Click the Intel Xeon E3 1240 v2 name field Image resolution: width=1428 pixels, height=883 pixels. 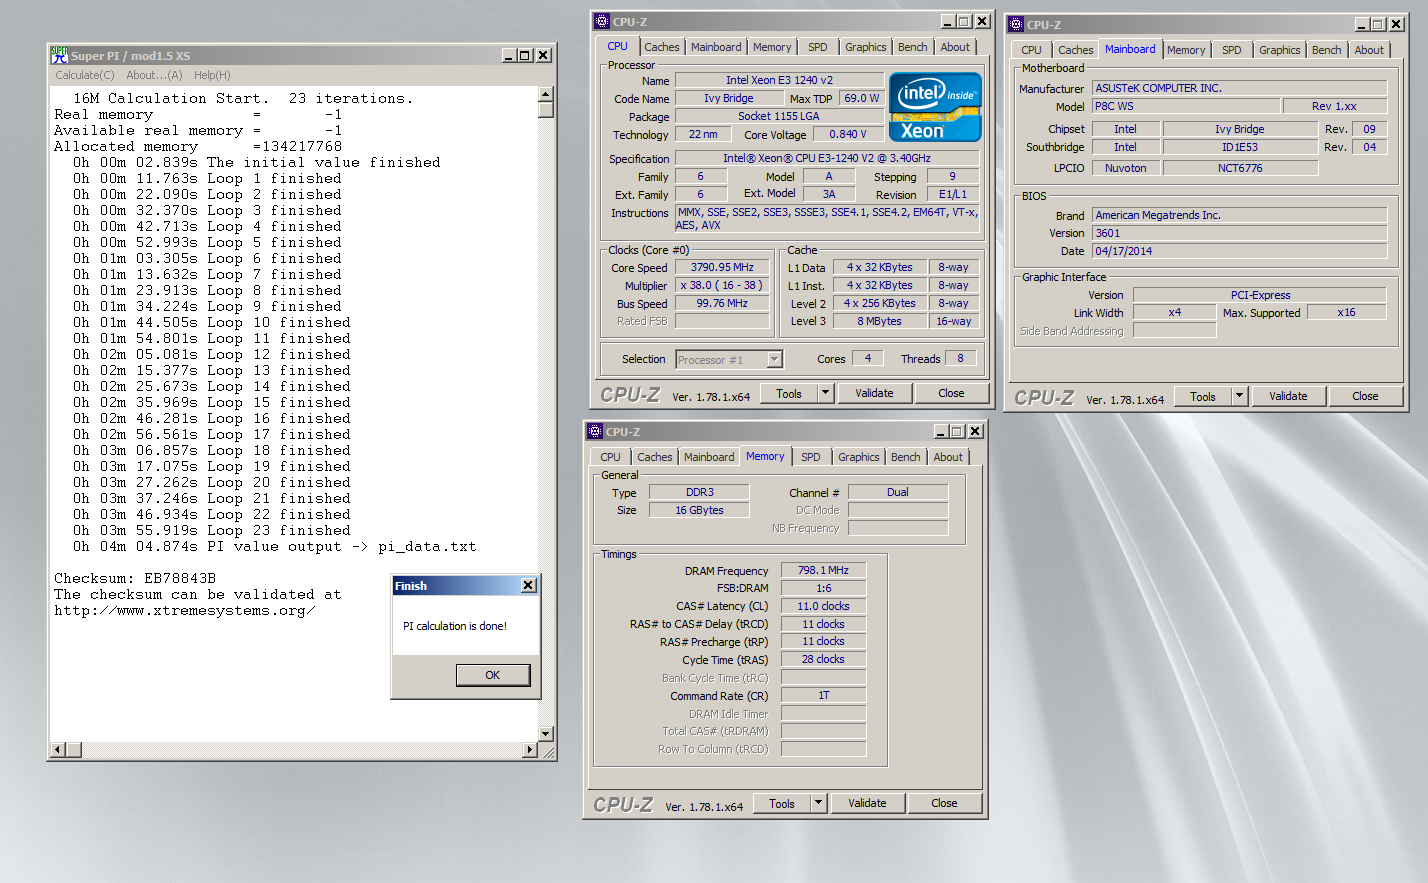(x=779, y=80)
